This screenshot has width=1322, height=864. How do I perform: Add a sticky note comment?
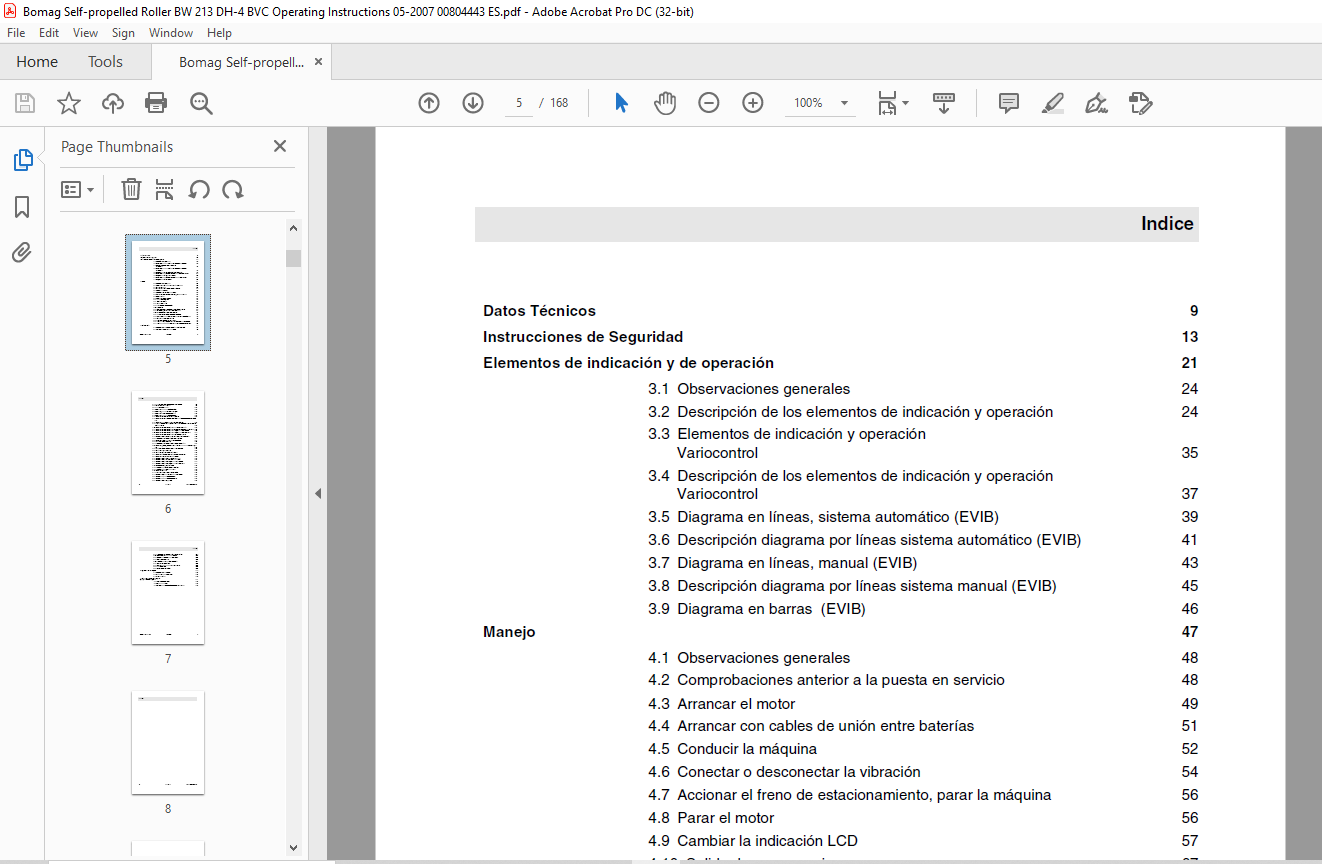coord(1009,103)
